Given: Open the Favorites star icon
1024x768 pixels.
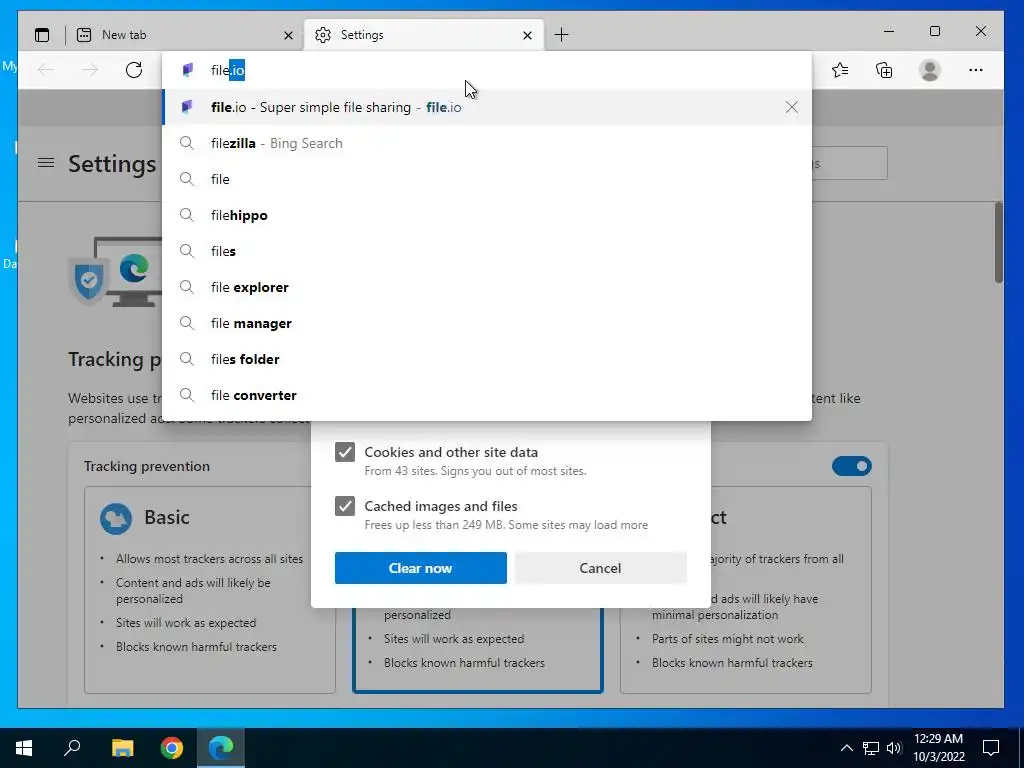Looking at the screenshot, I should tap(840, 70).
